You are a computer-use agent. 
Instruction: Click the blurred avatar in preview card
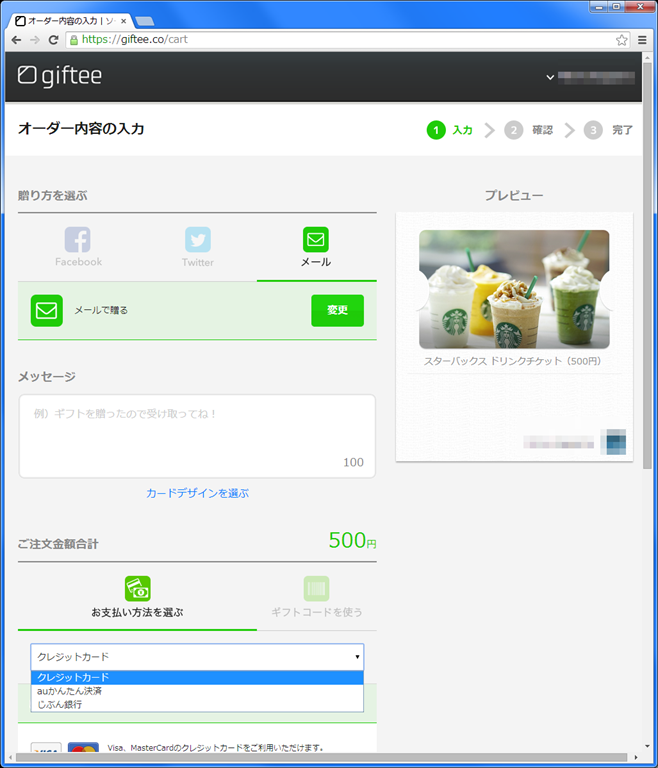[613, 442]
